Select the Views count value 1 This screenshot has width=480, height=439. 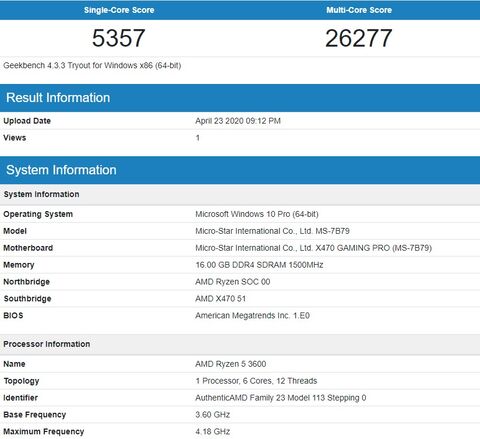point(198,138)
